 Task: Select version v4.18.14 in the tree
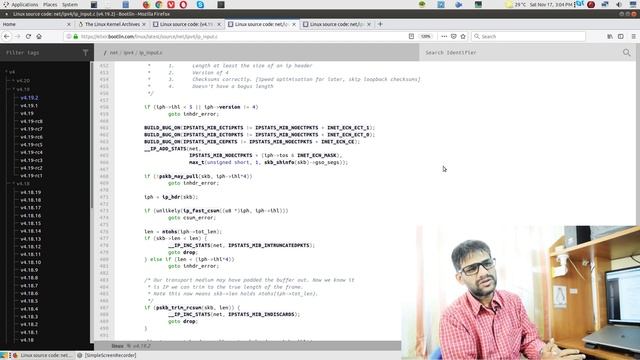pyautogui.click(x=31, y=231)
